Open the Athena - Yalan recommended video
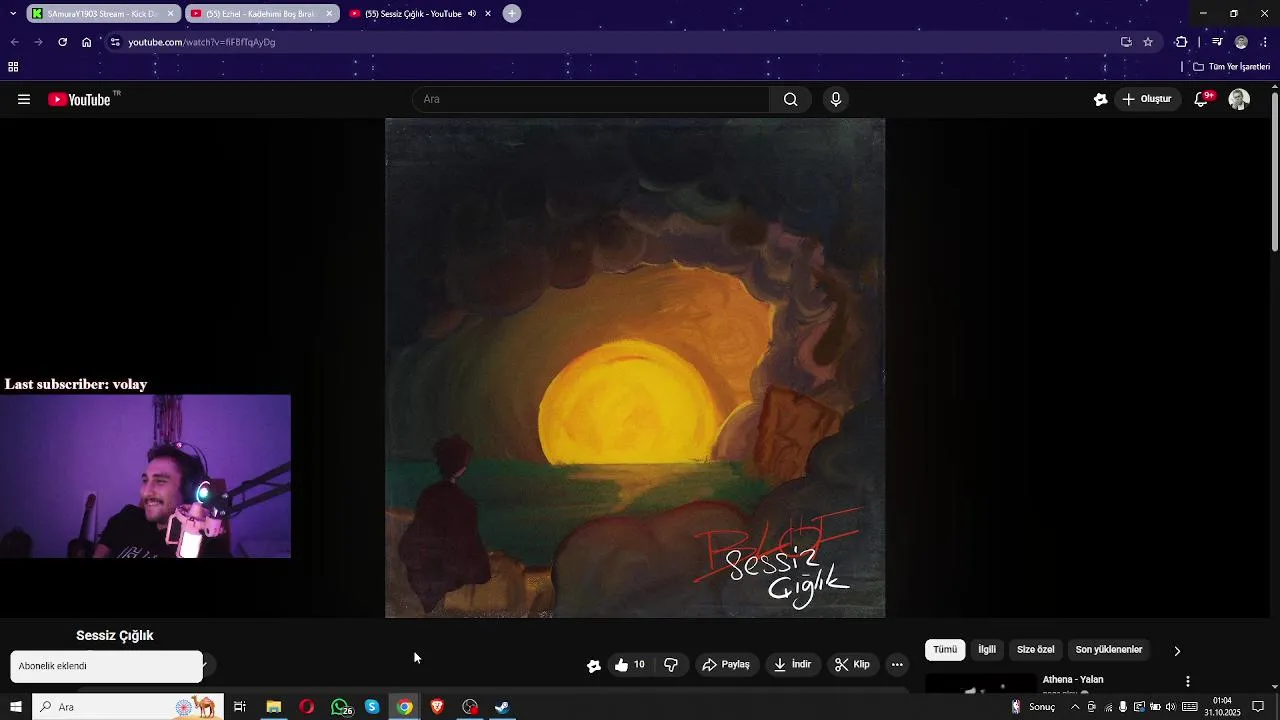This screenshot has height=720, width=1280. [x=1073, y=680]
